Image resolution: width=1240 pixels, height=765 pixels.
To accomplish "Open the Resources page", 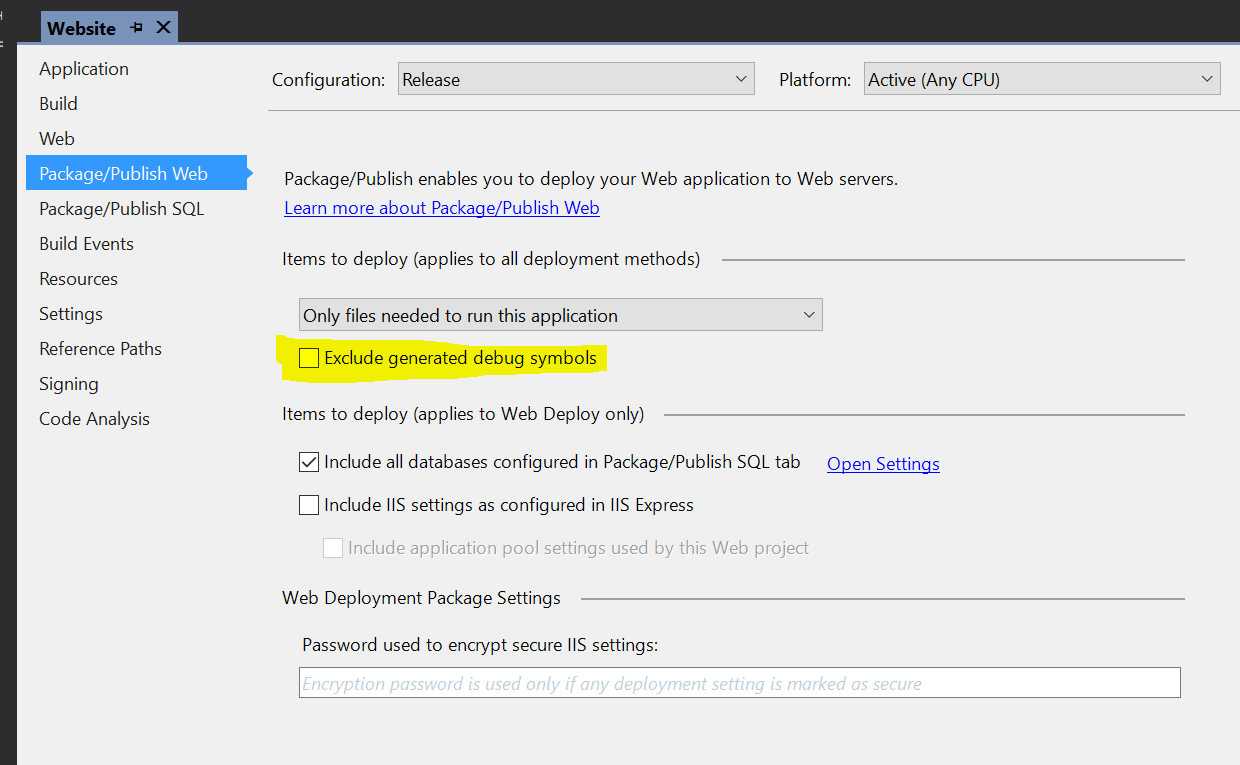I will [x=78, y=278].
